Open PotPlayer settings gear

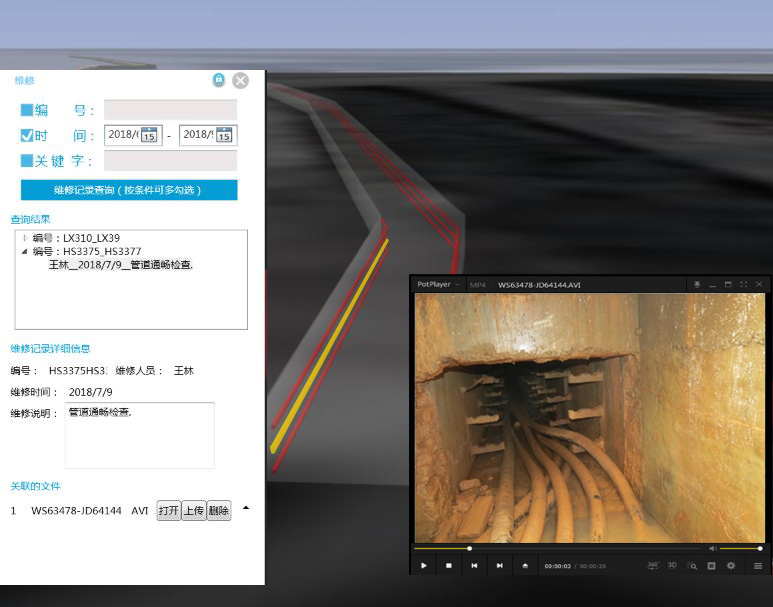click(x=731, y=566)
